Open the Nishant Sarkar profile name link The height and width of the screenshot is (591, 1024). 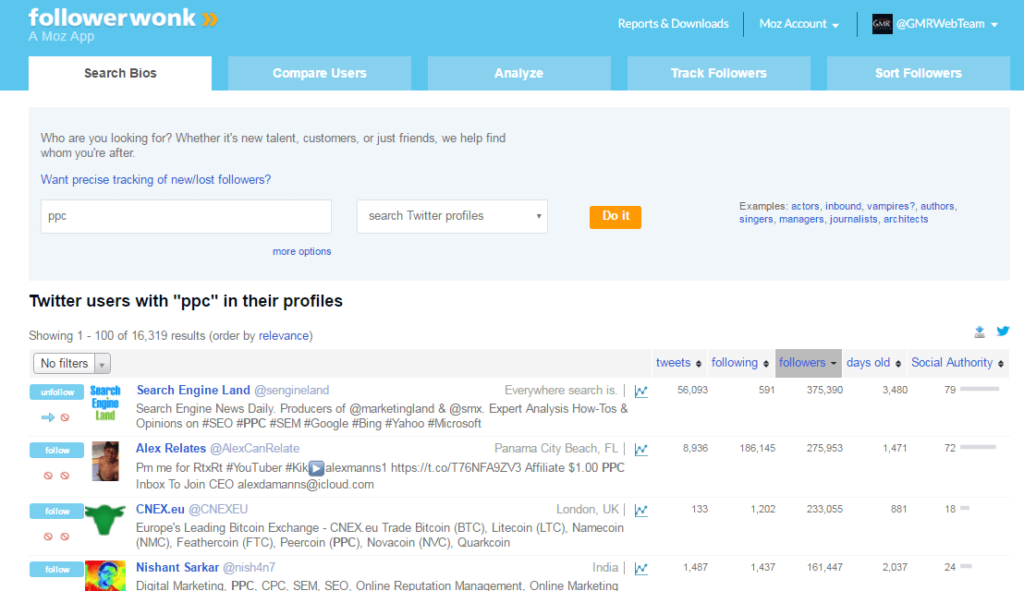(177, 567)
